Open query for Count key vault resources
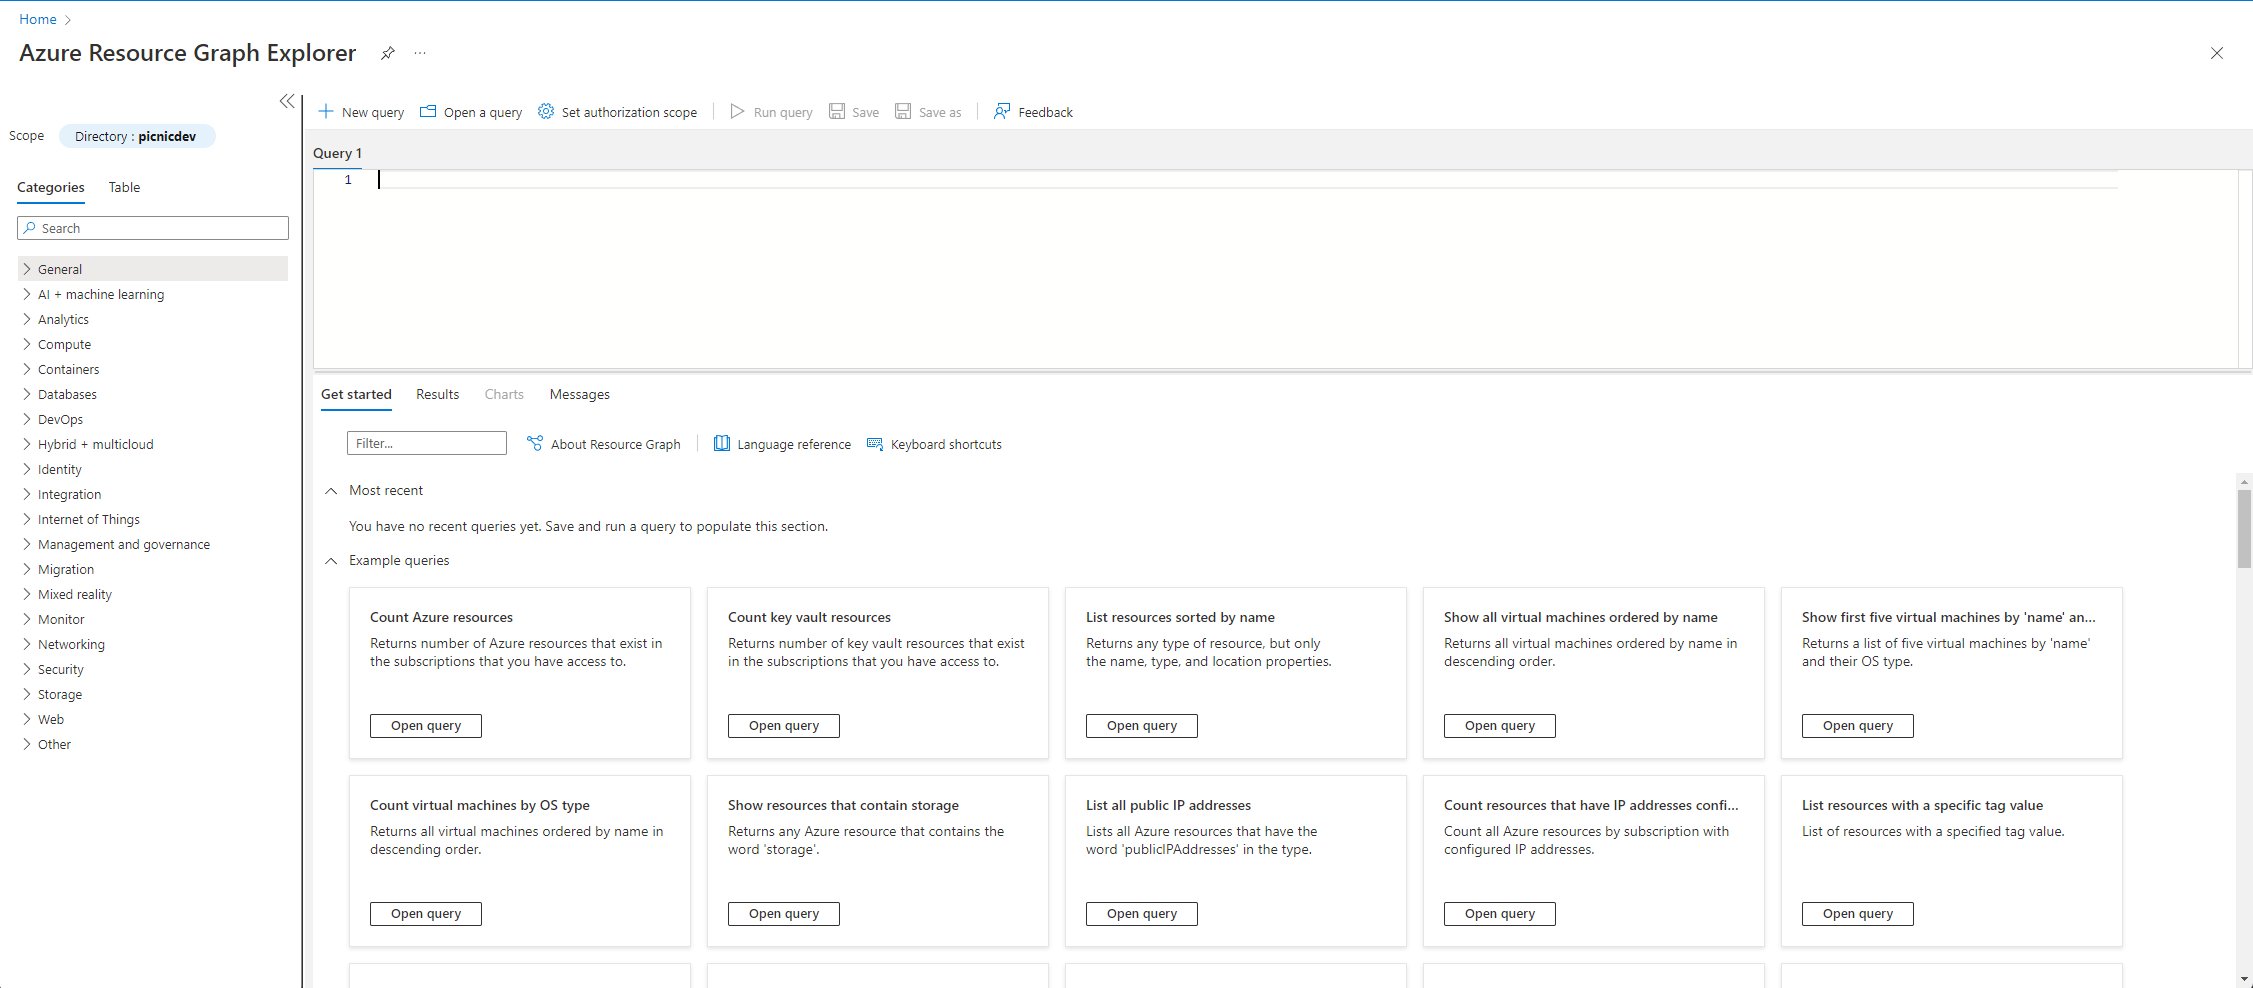2253x988 pixels. (x=784, y=726)
